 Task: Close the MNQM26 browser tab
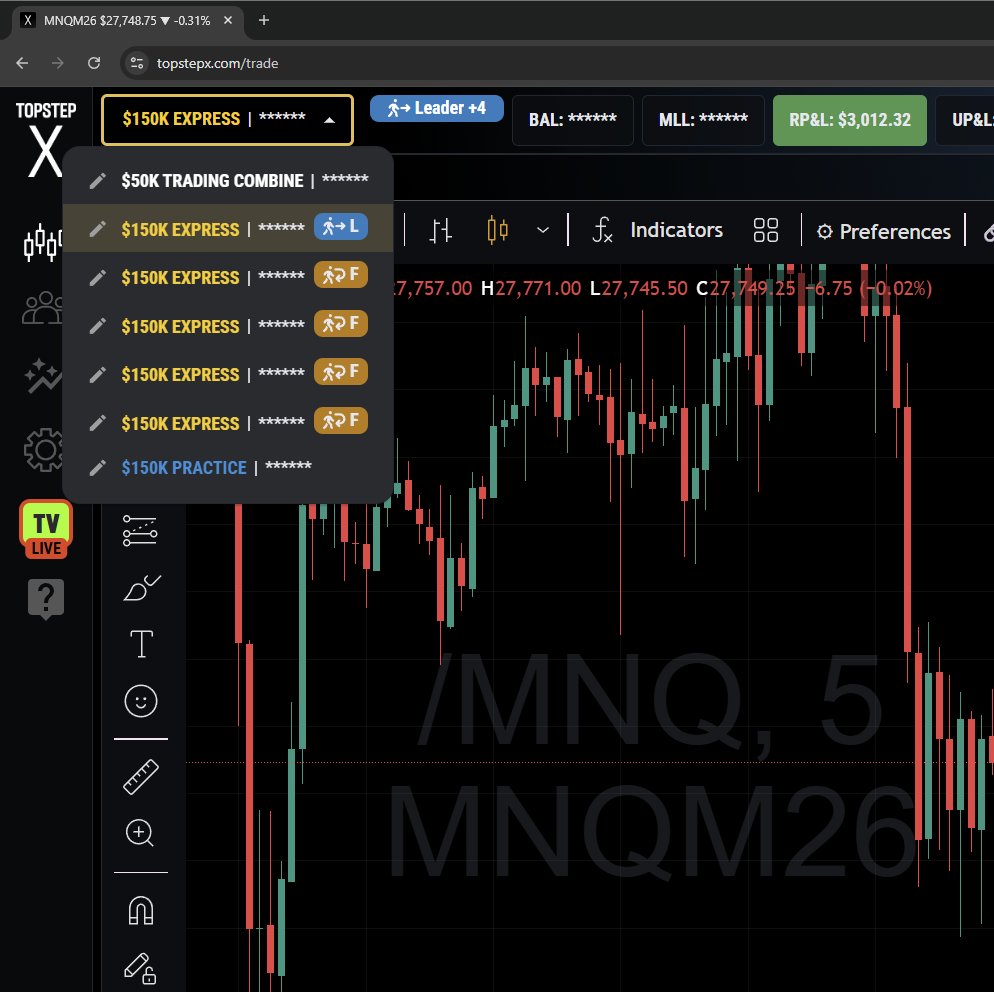pyautogui.click(x=228, y=20)
